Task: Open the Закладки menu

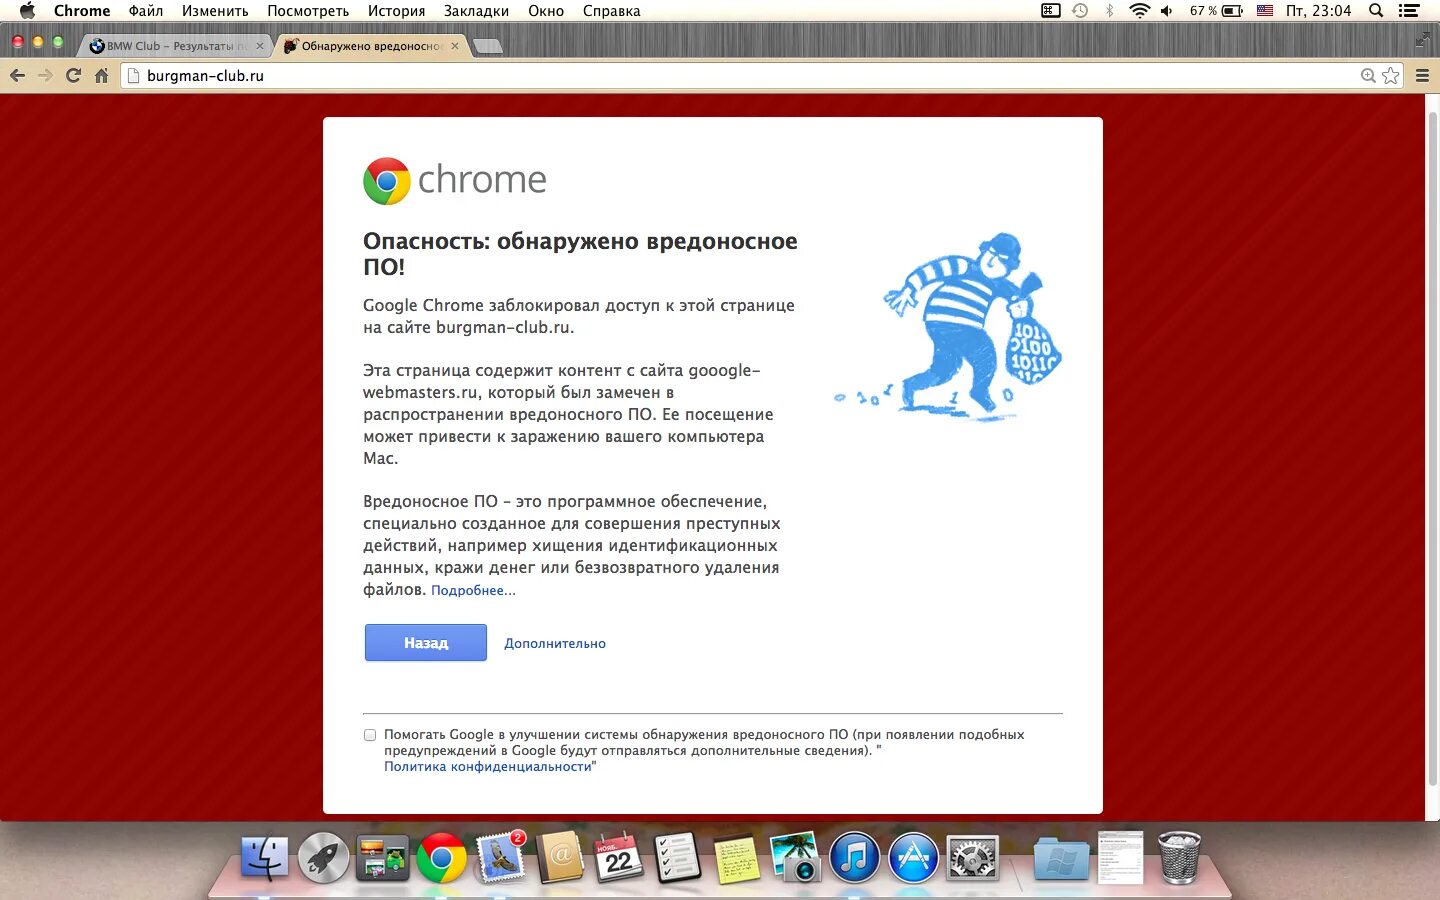Action: click(x=476, y=11)
